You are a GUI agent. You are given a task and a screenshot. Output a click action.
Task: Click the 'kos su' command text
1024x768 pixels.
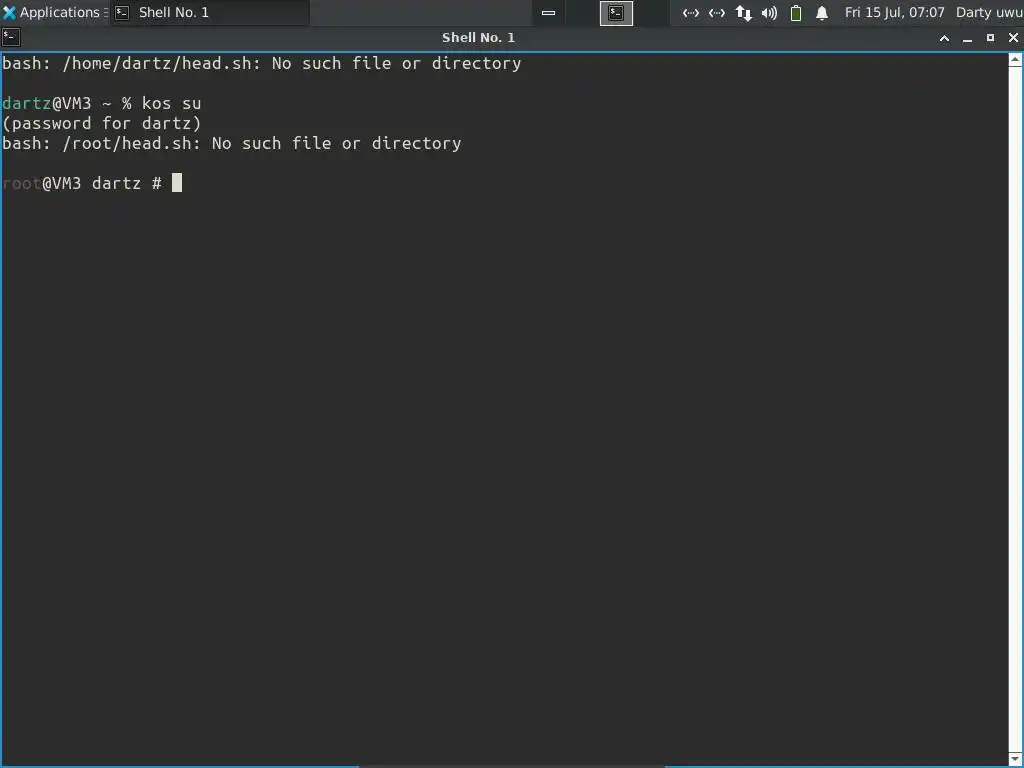pos(172,103)
